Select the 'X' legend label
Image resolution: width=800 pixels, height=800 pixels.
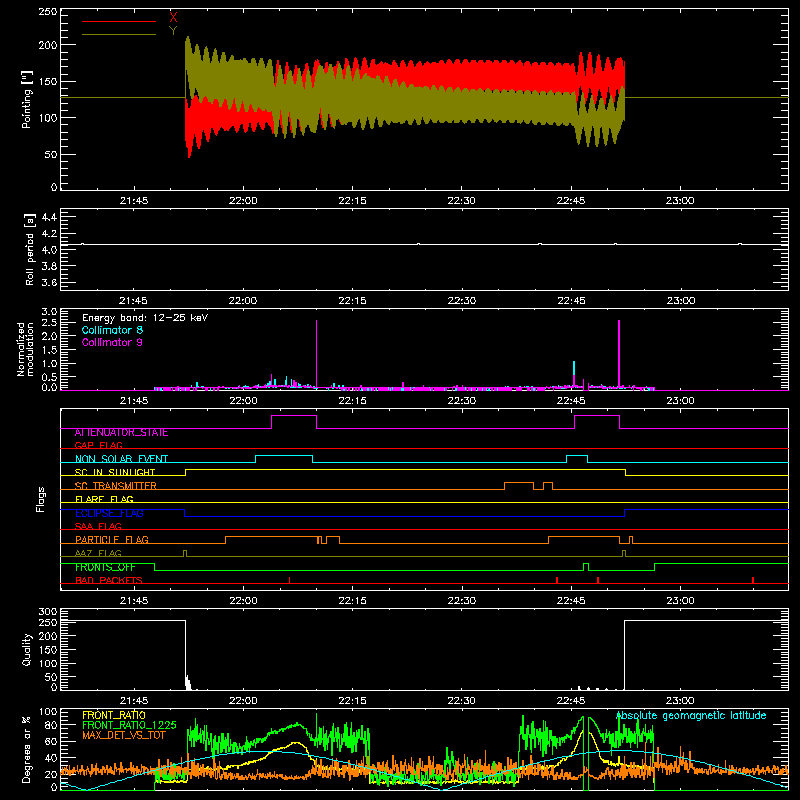173,17
